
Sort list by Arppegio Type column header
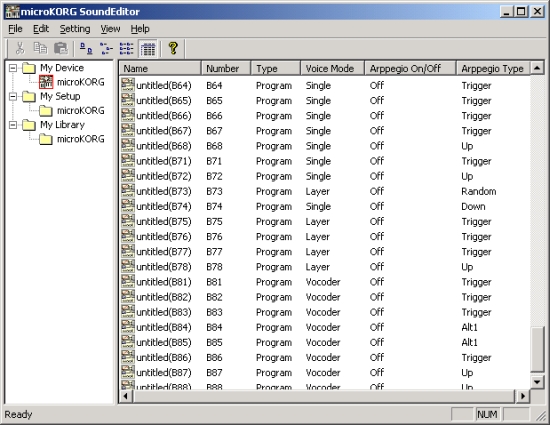pos(493,68)
